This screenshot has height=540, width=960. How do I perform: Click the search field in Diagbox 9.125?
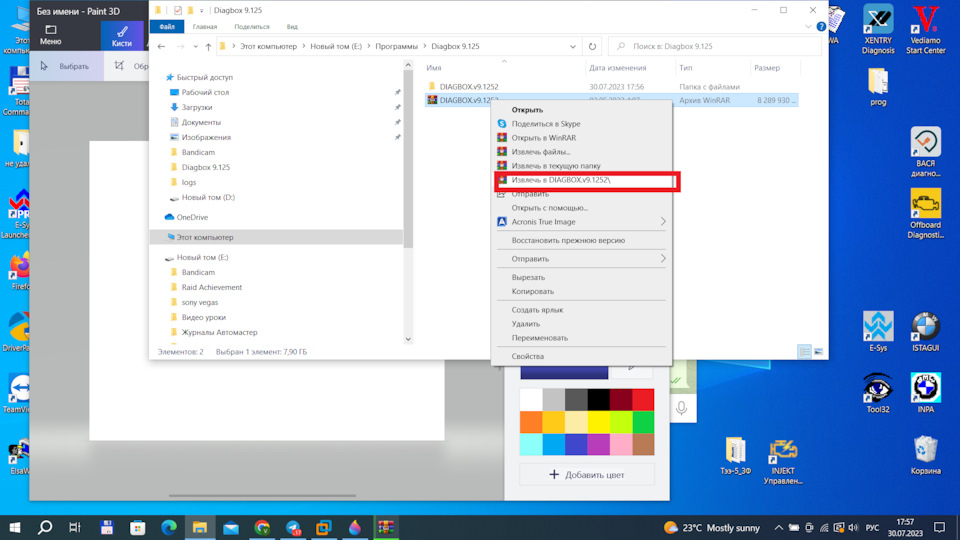[714, 47]
